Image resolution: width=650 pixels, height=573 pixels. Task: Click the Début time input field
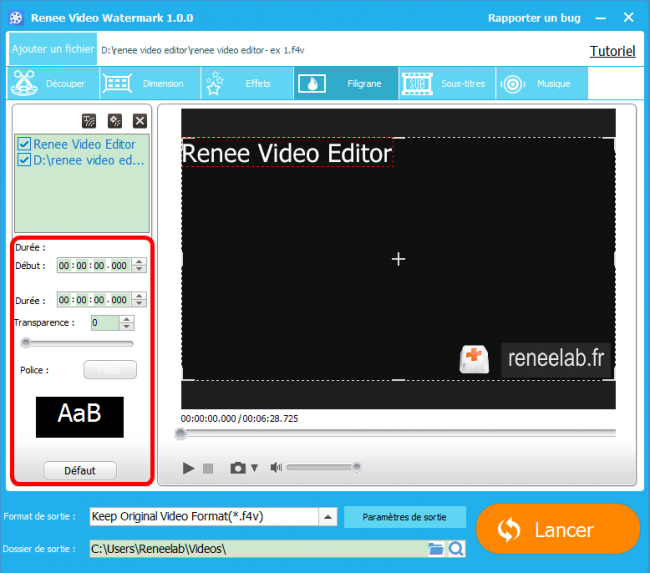tap(95, 265)
